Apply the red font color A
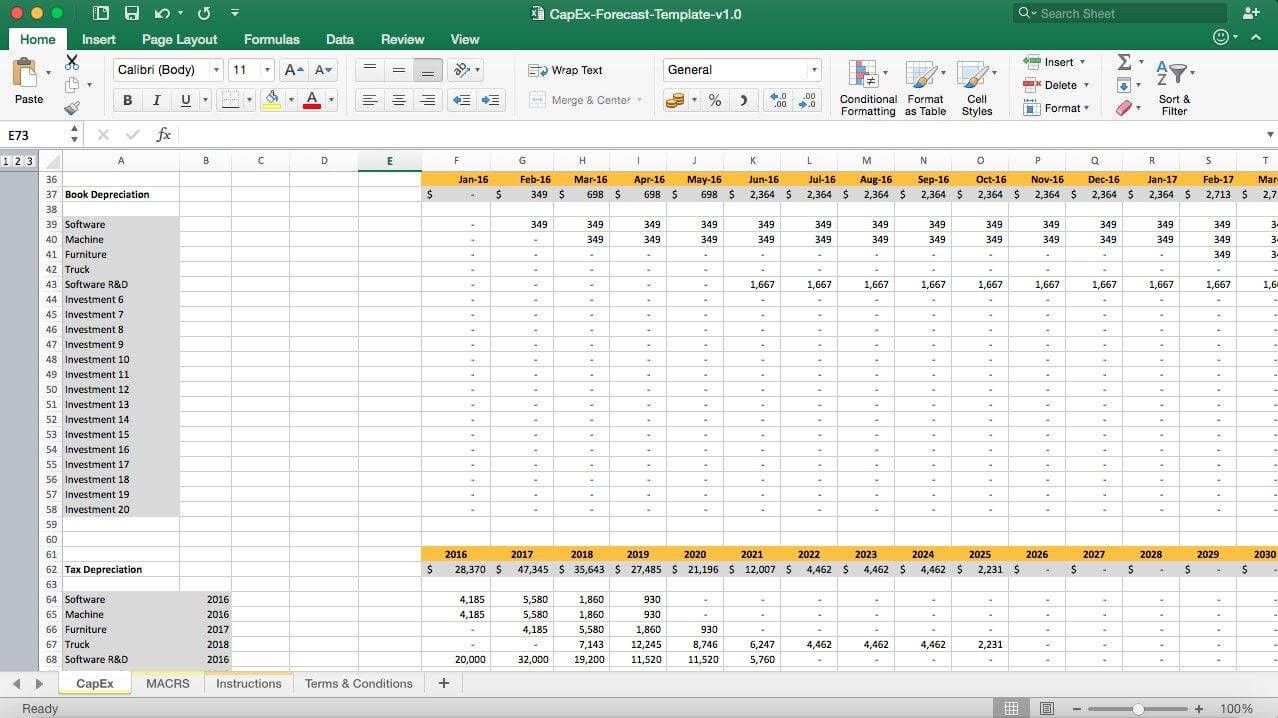The height and width of the screenshot is (718, 1278). pos(312,100)
